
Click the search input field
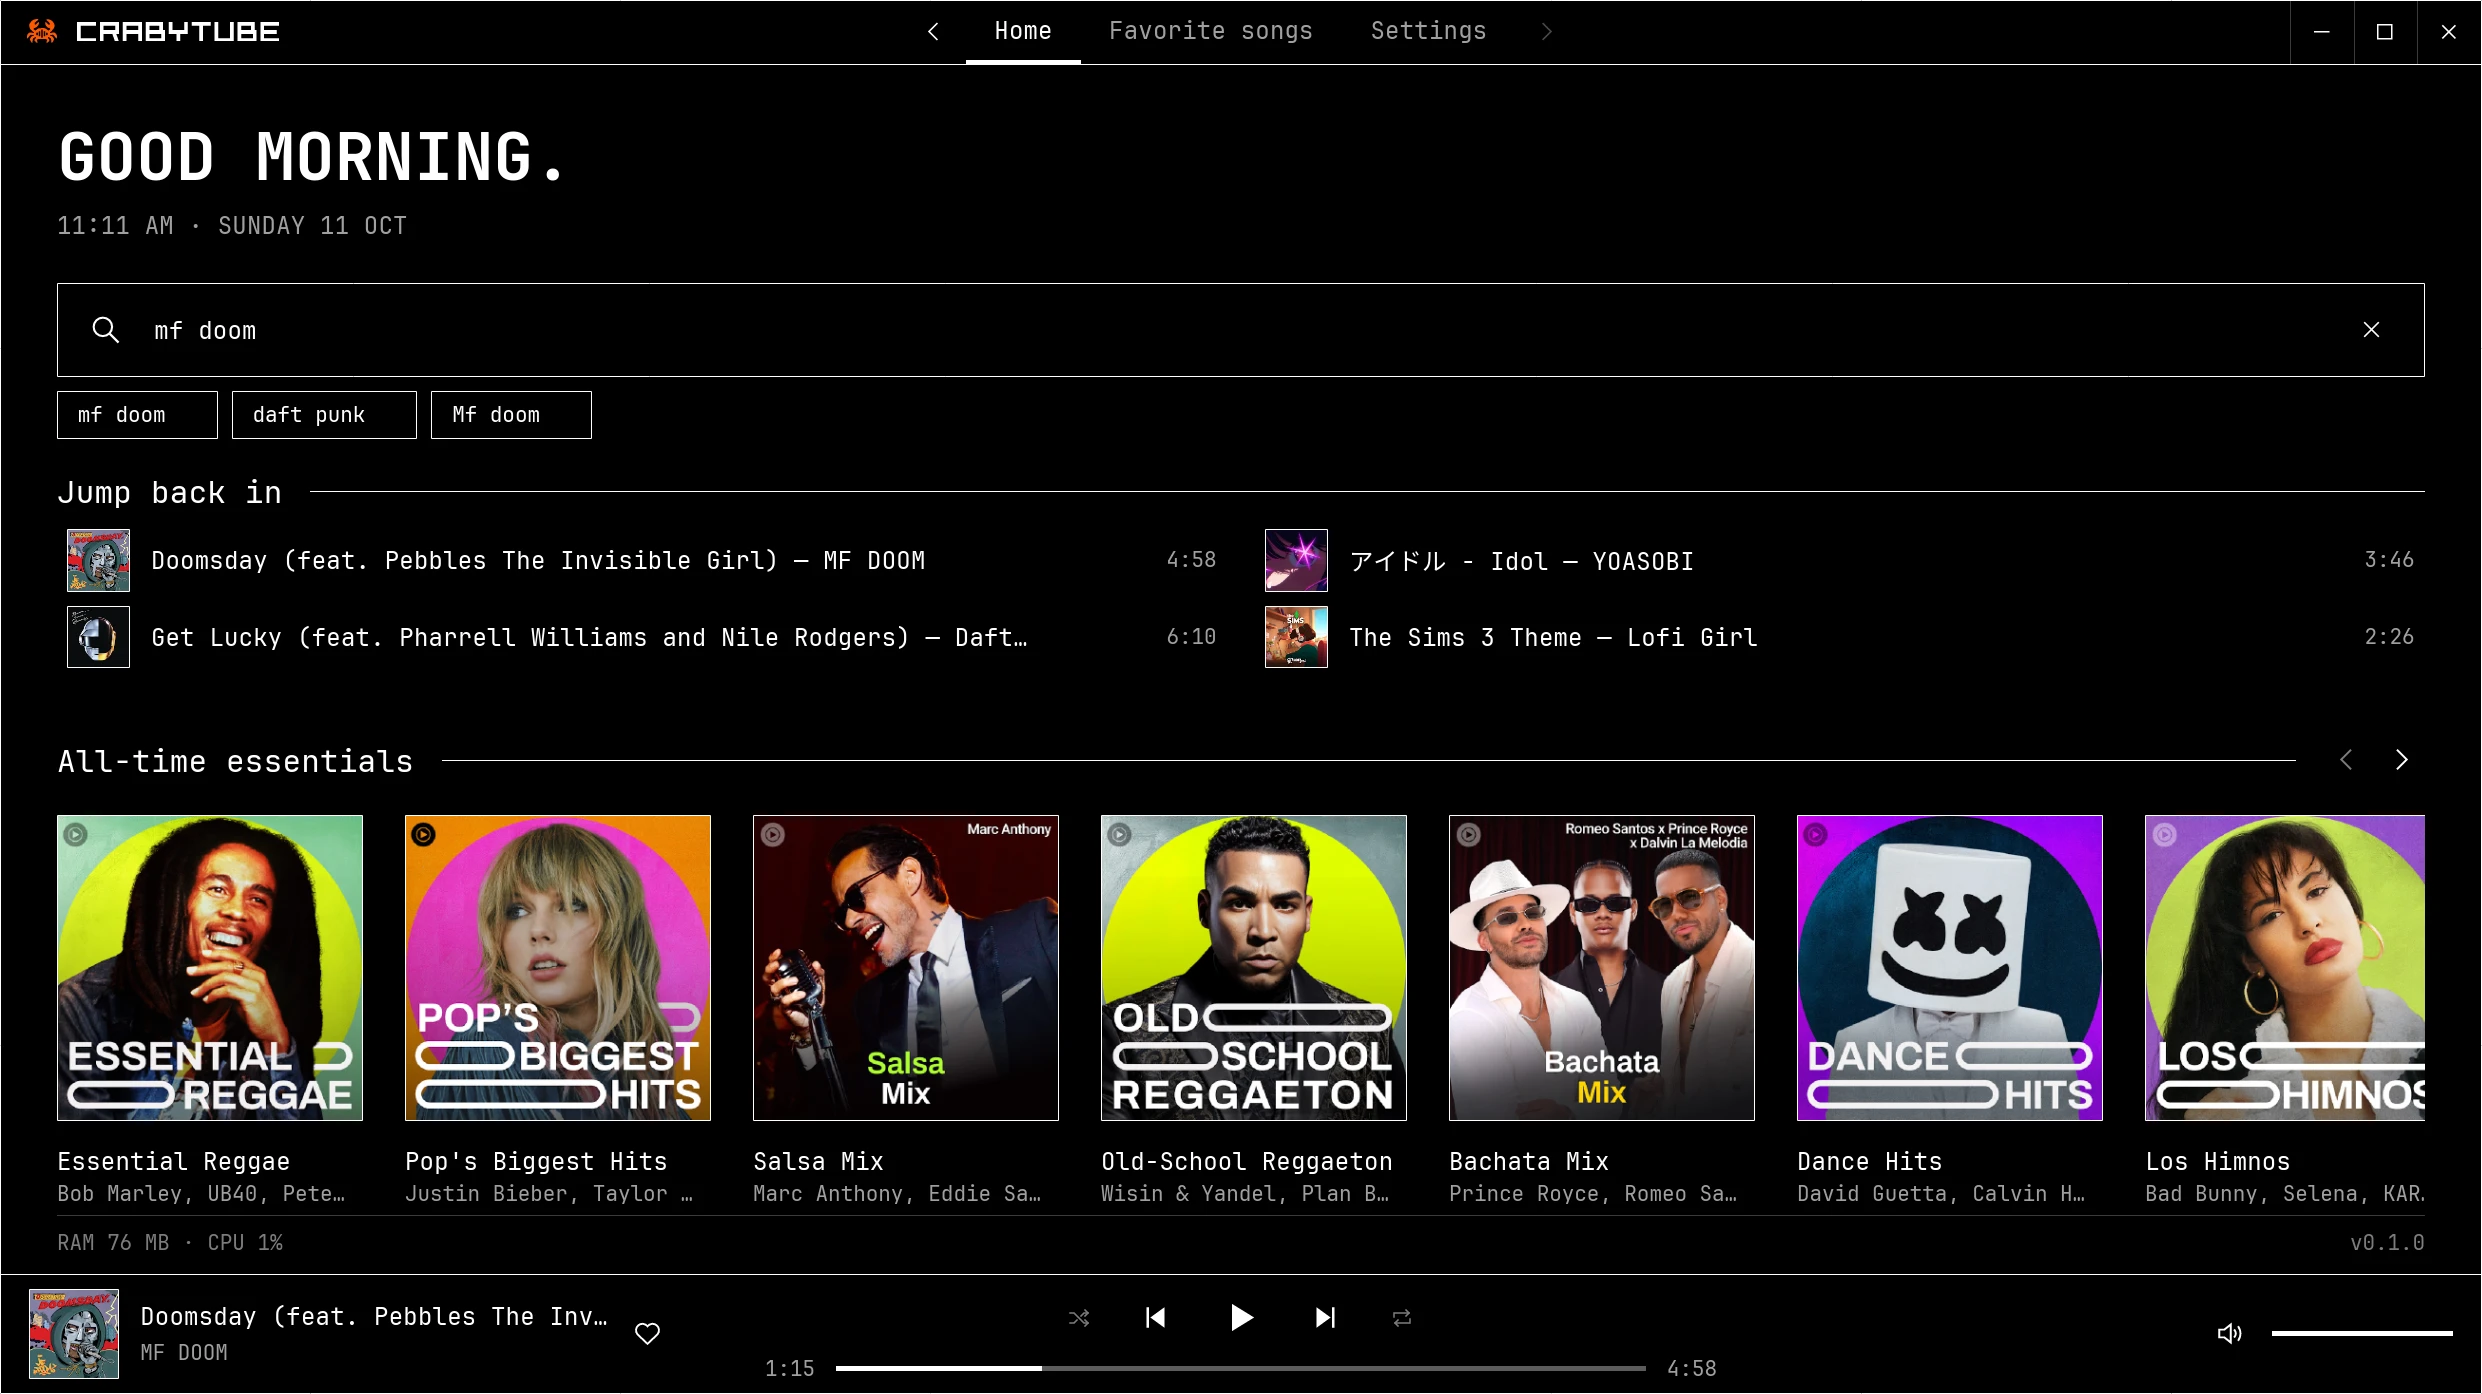point(1240,330)
